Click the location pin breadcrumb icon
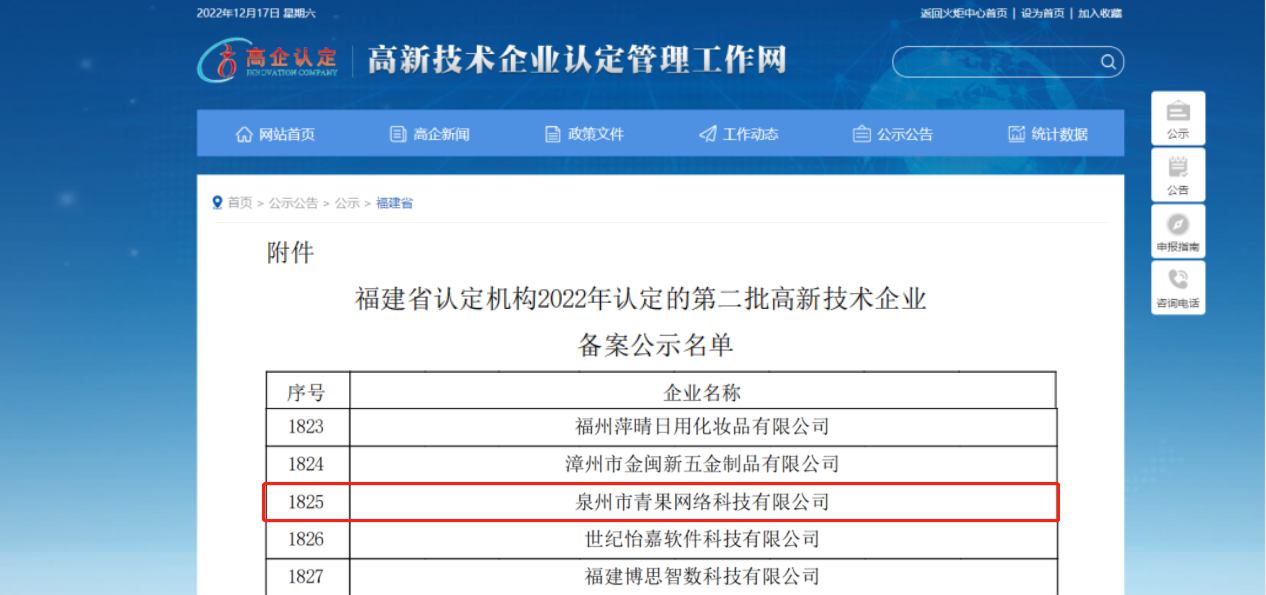Image resolution: width=1266 pixels, height=595 pixels. click(217, 202)
